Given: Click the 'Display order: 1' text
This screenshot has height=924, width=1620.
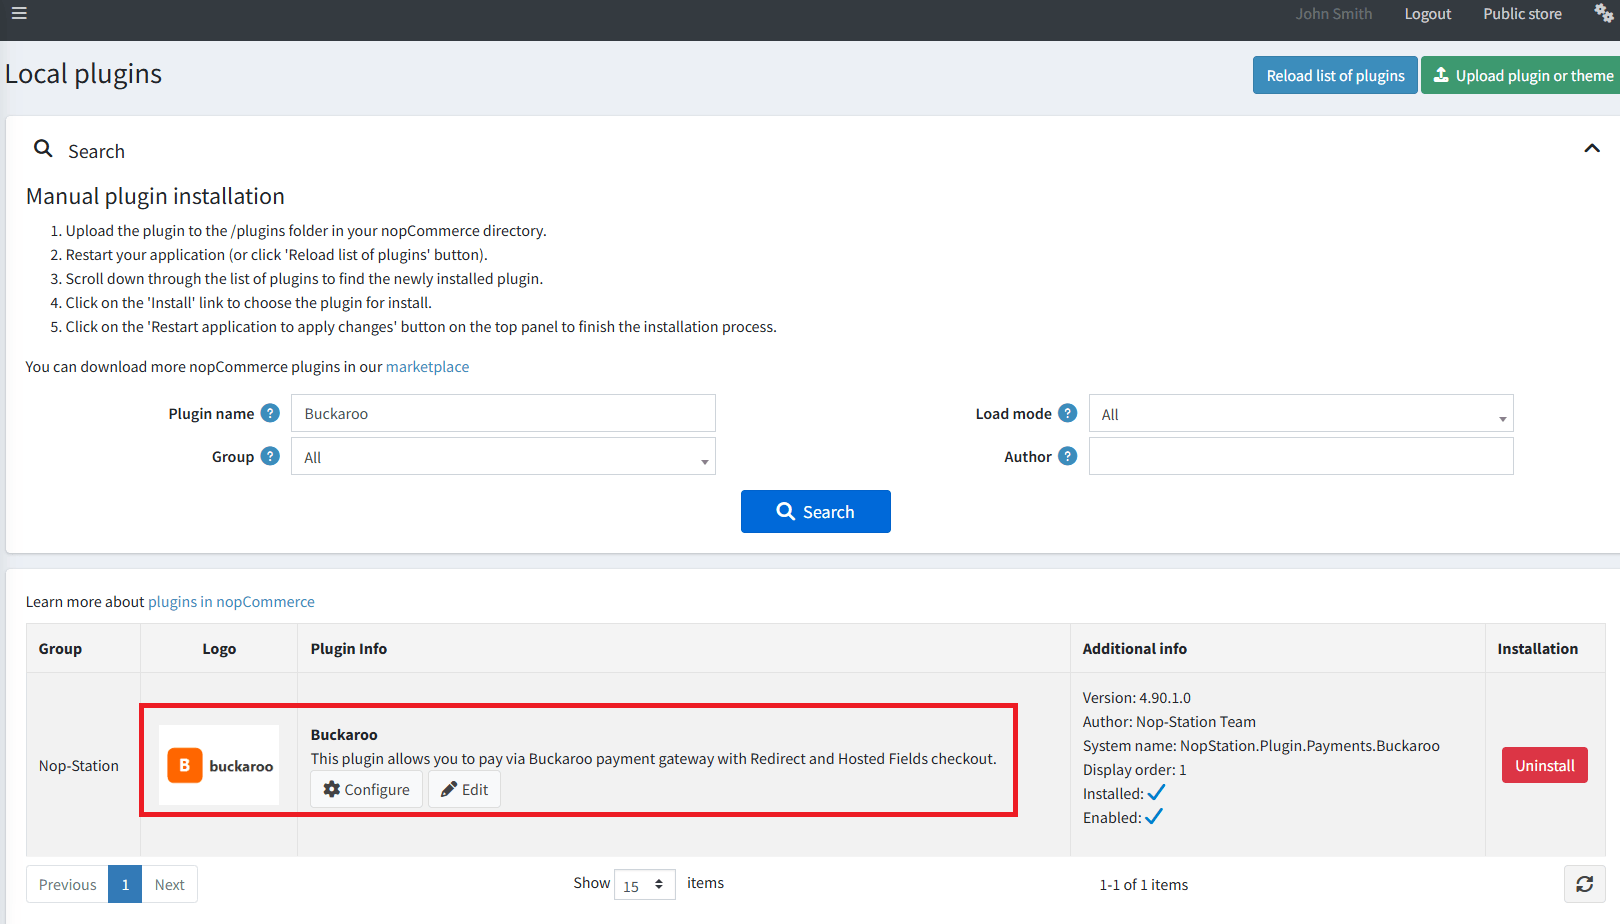Looking at the screenshot, I should 1135,770.
